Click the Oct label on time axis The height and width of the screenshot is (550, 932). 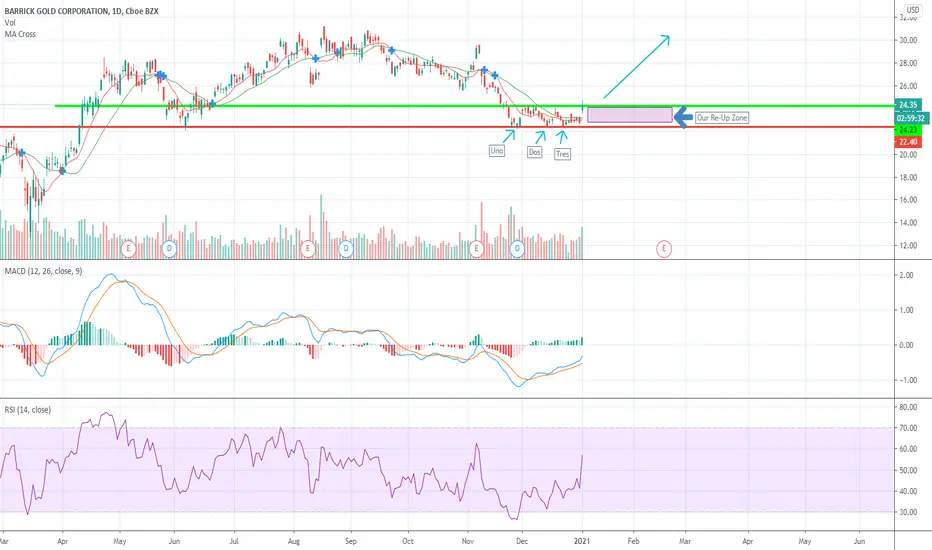coord(408,541)
